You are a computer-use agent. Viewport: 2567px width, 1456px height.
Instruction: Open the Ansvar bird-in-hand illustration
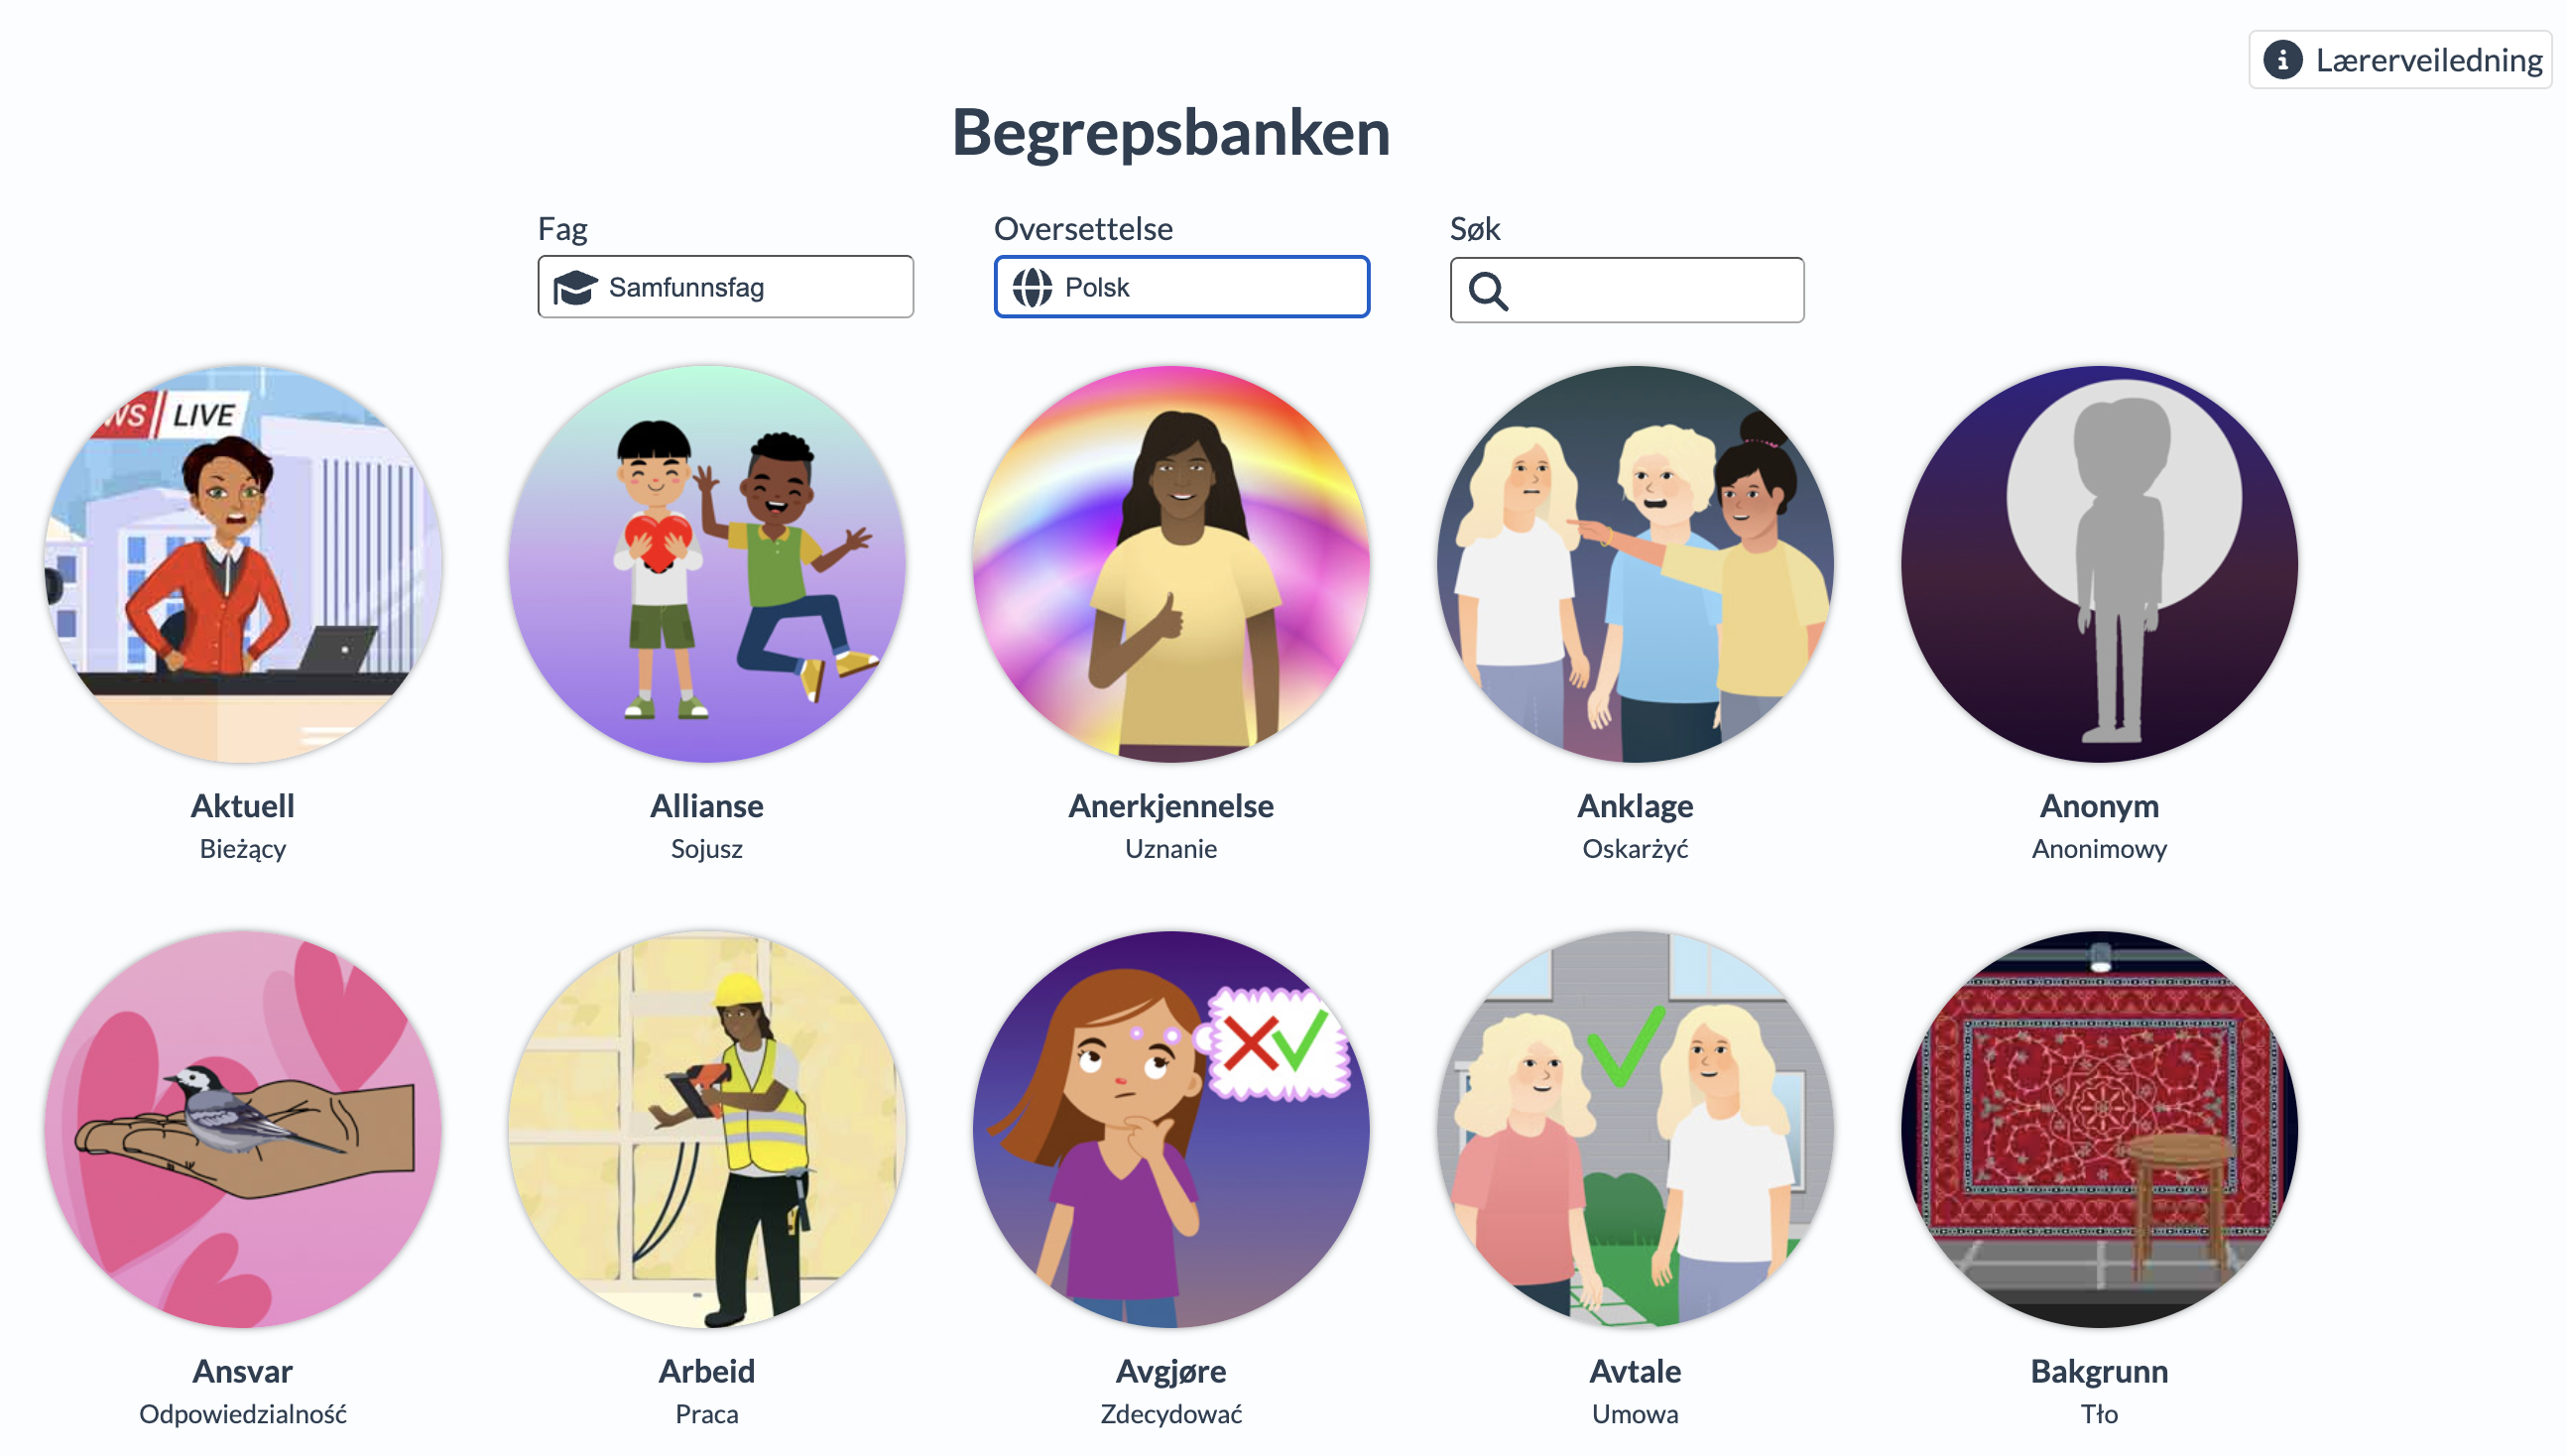coord(243,1130)
